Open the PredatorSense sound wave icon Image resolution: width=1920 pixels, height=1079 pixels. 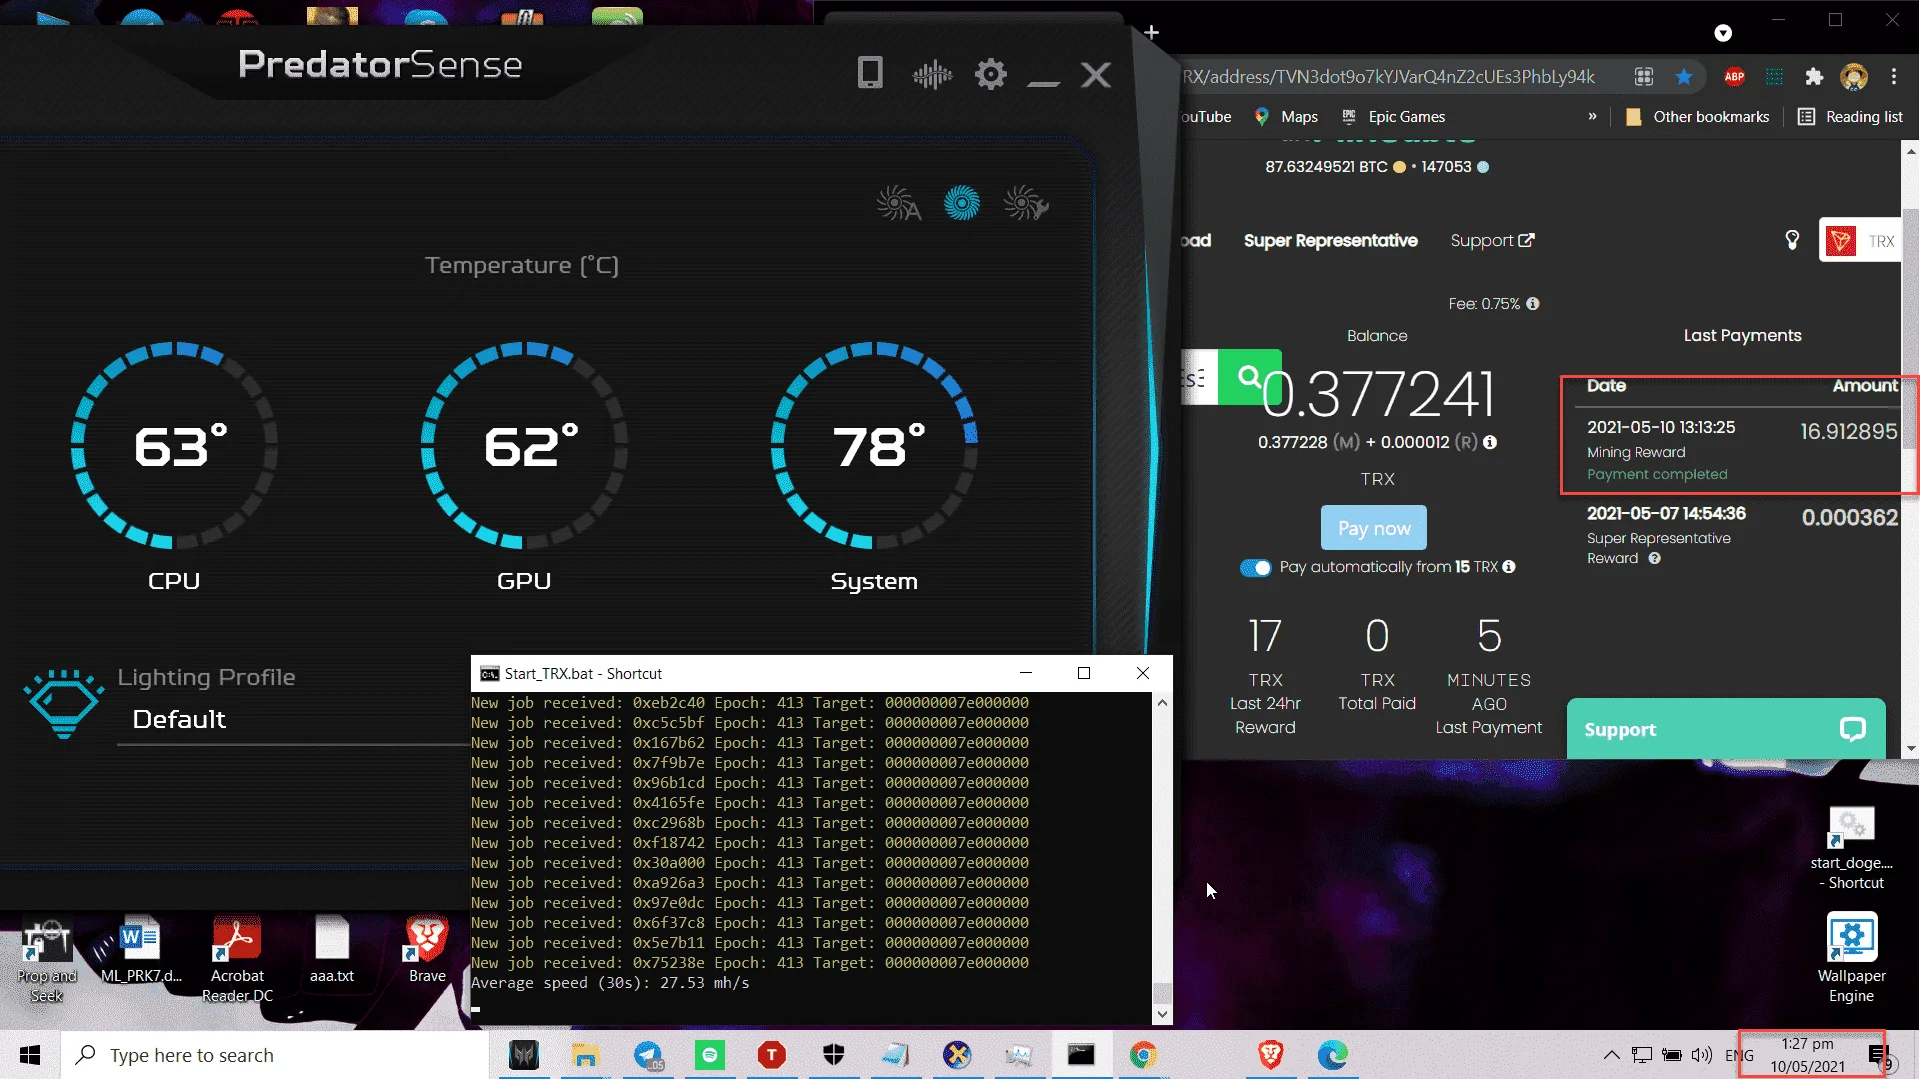932,74
